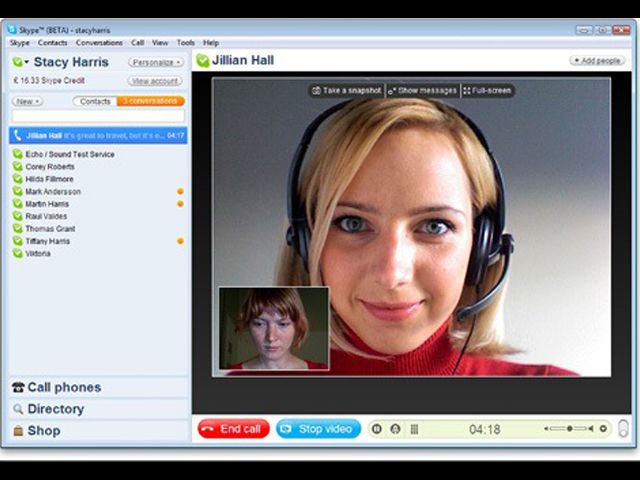Select contact Hilda Fillmore
Image resolution: width=640 pixels, height=480 pixels.
(49, 179)
